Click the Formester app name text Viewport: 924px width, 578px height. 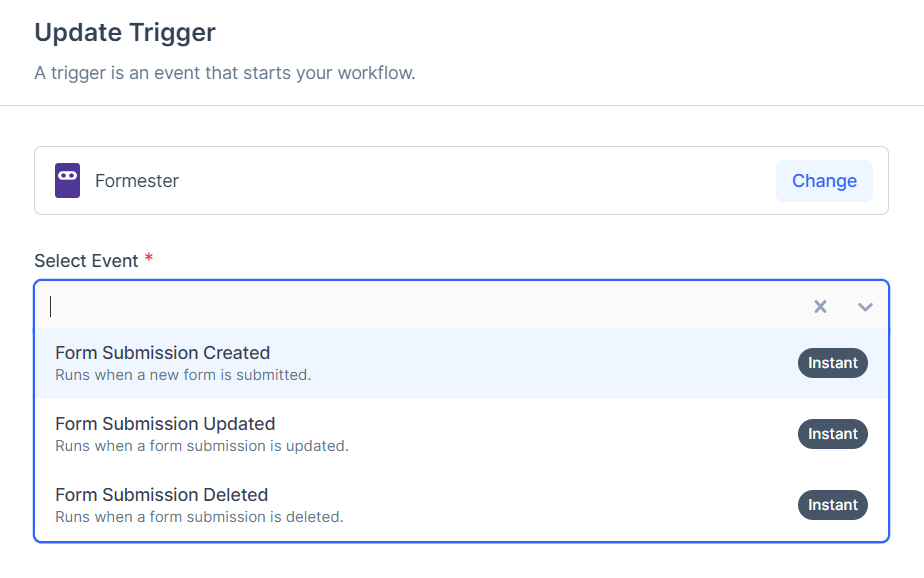(x=137, y=181)
